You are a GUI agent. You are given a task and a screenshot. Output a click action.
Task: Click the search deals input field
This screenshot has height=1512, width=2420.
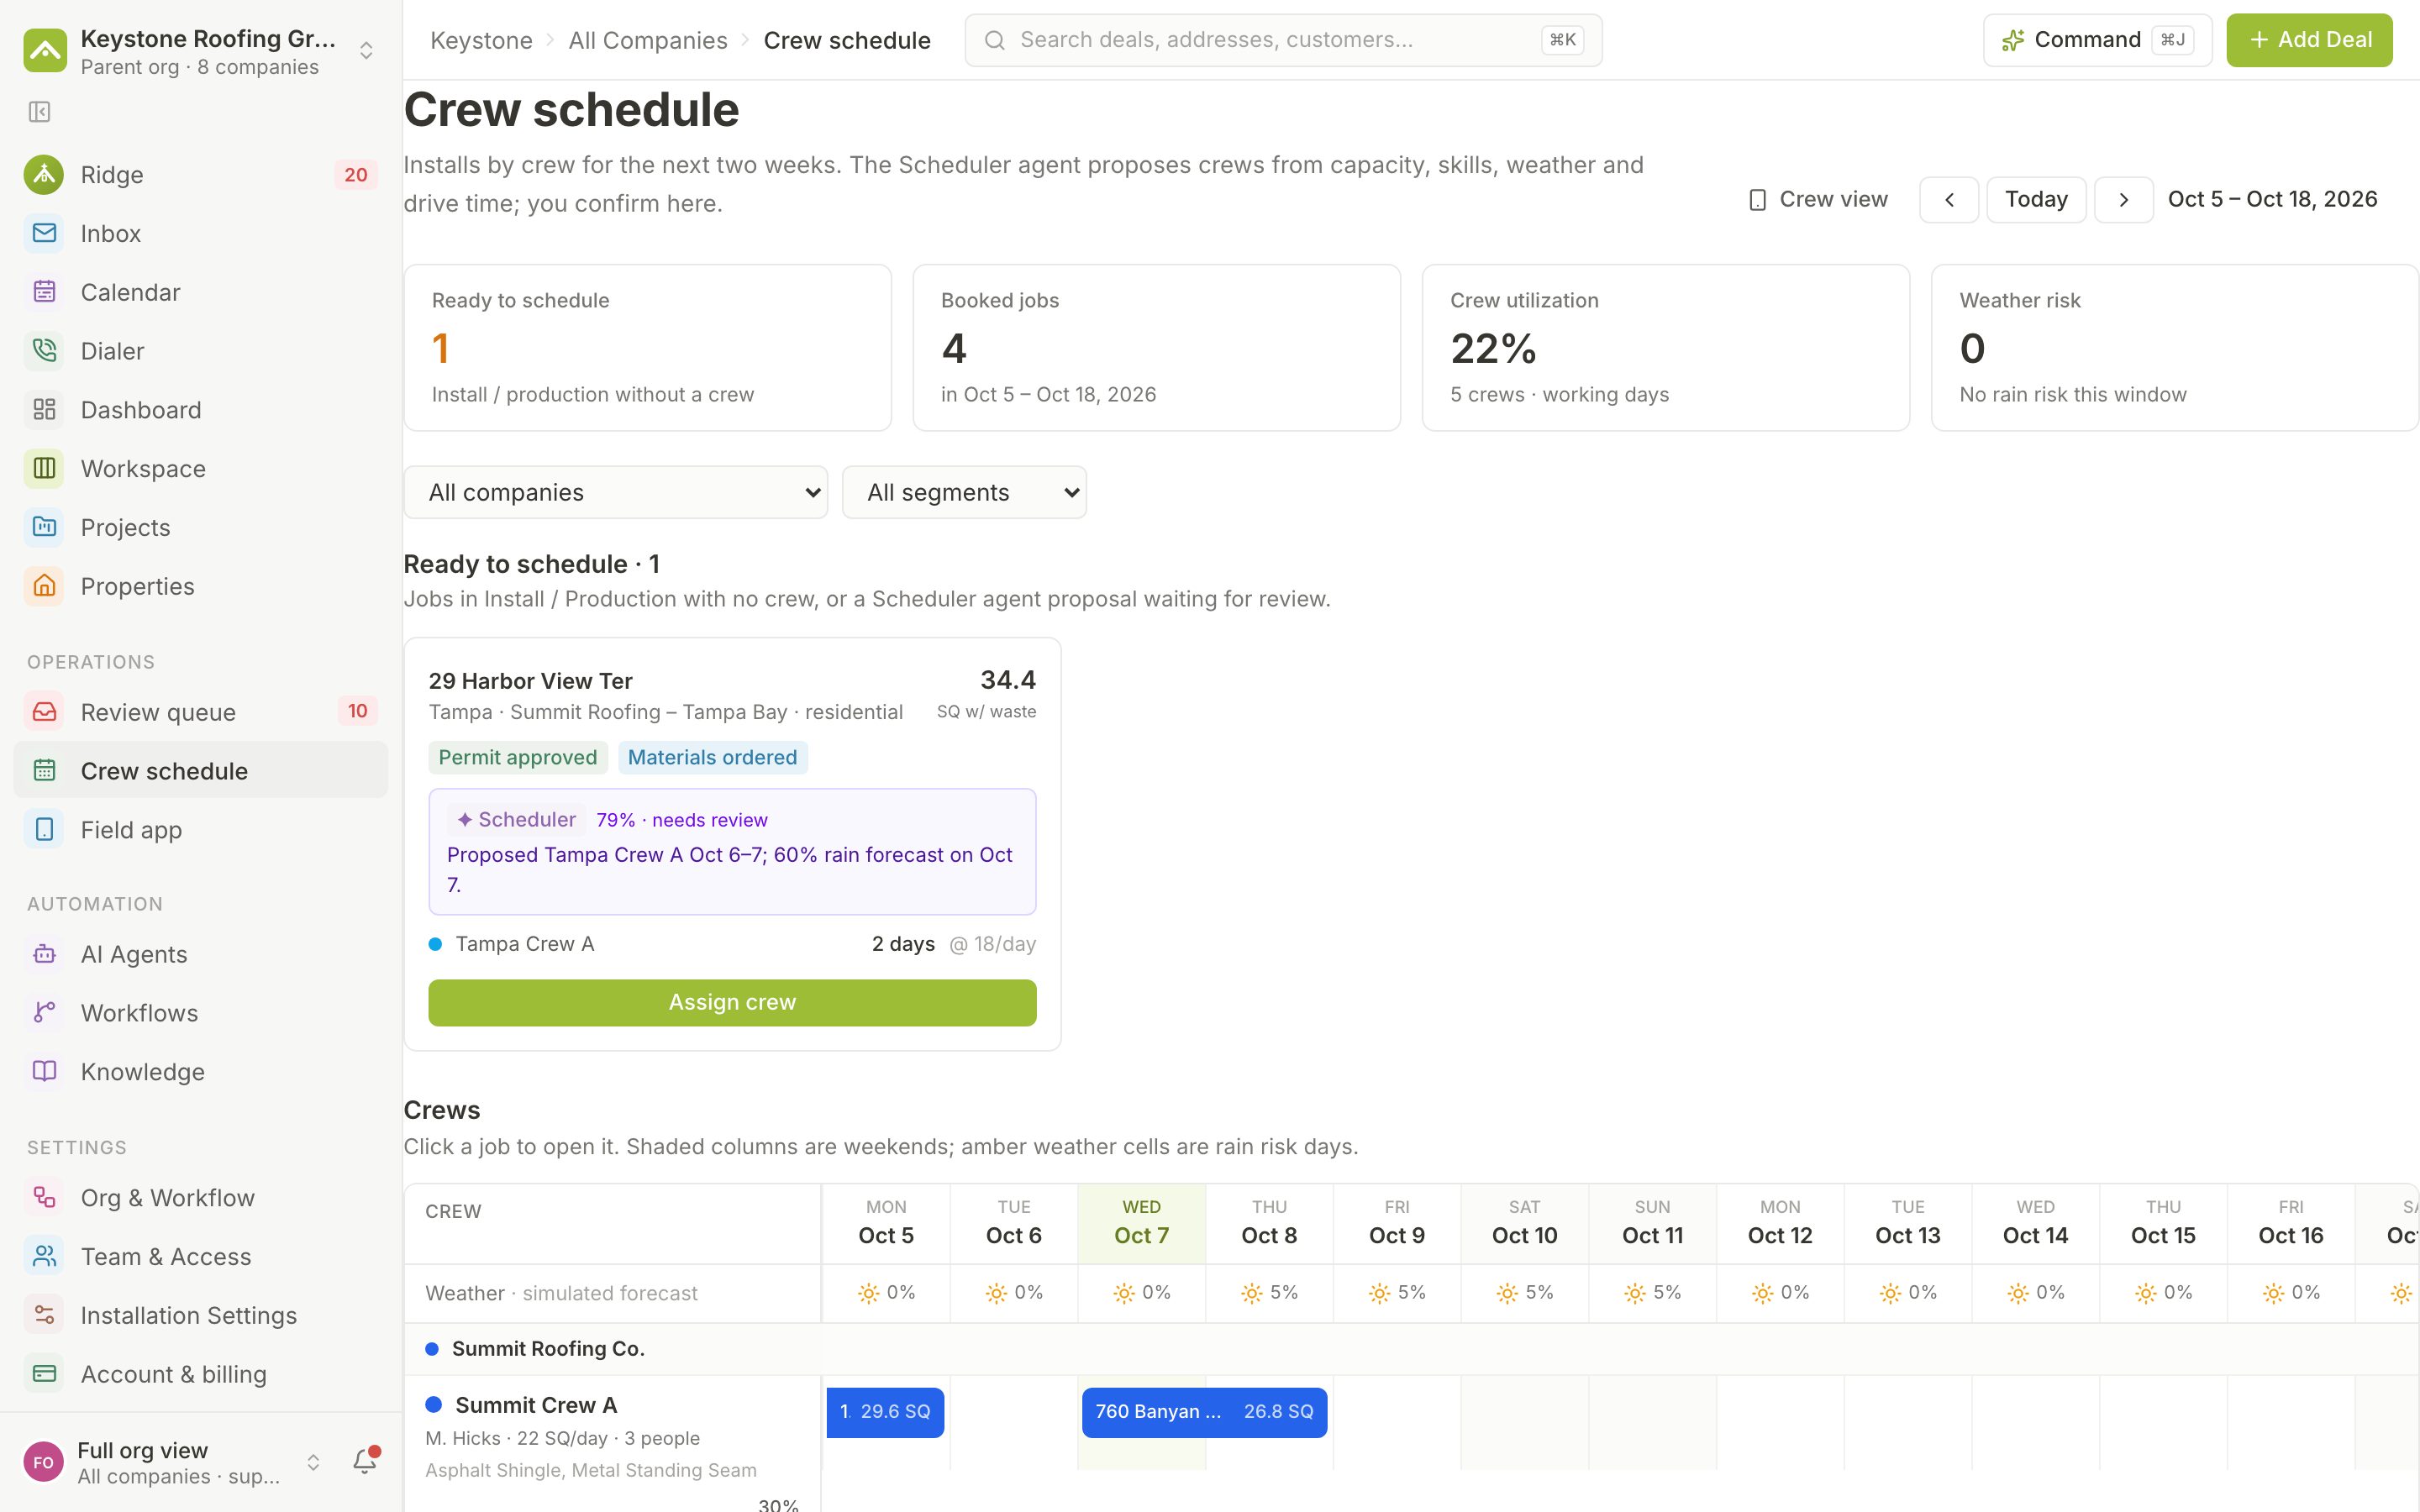point(1283,40)
